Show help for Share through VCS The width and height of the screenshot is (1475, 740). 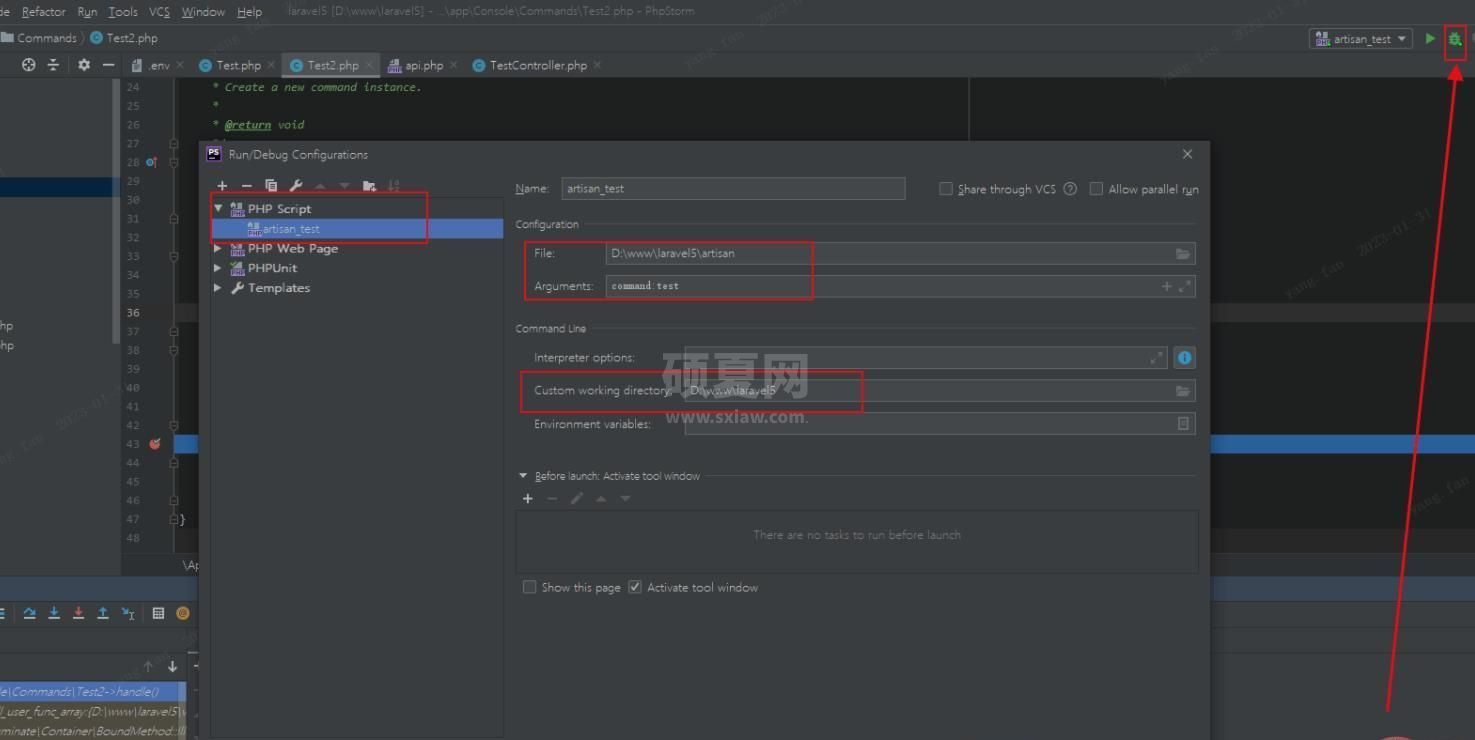coord(1070,189)
